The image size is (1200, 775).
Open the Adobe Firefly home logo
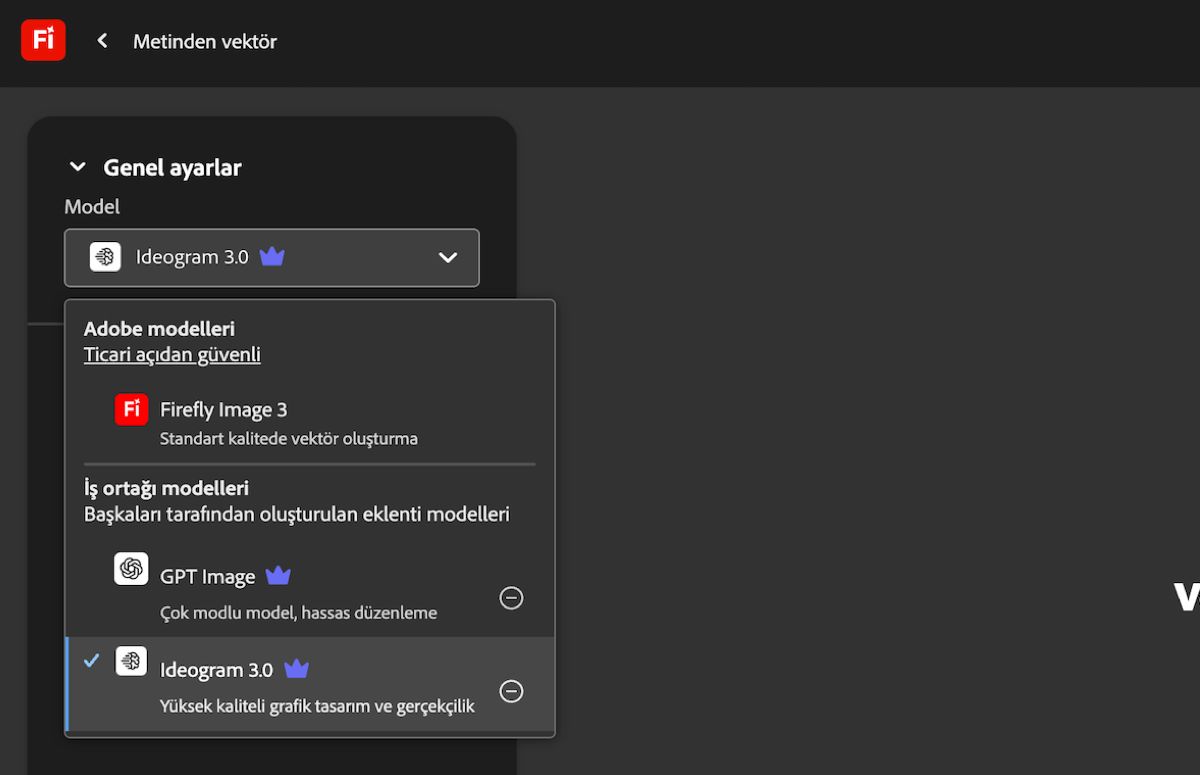click(x=43, y=40)
